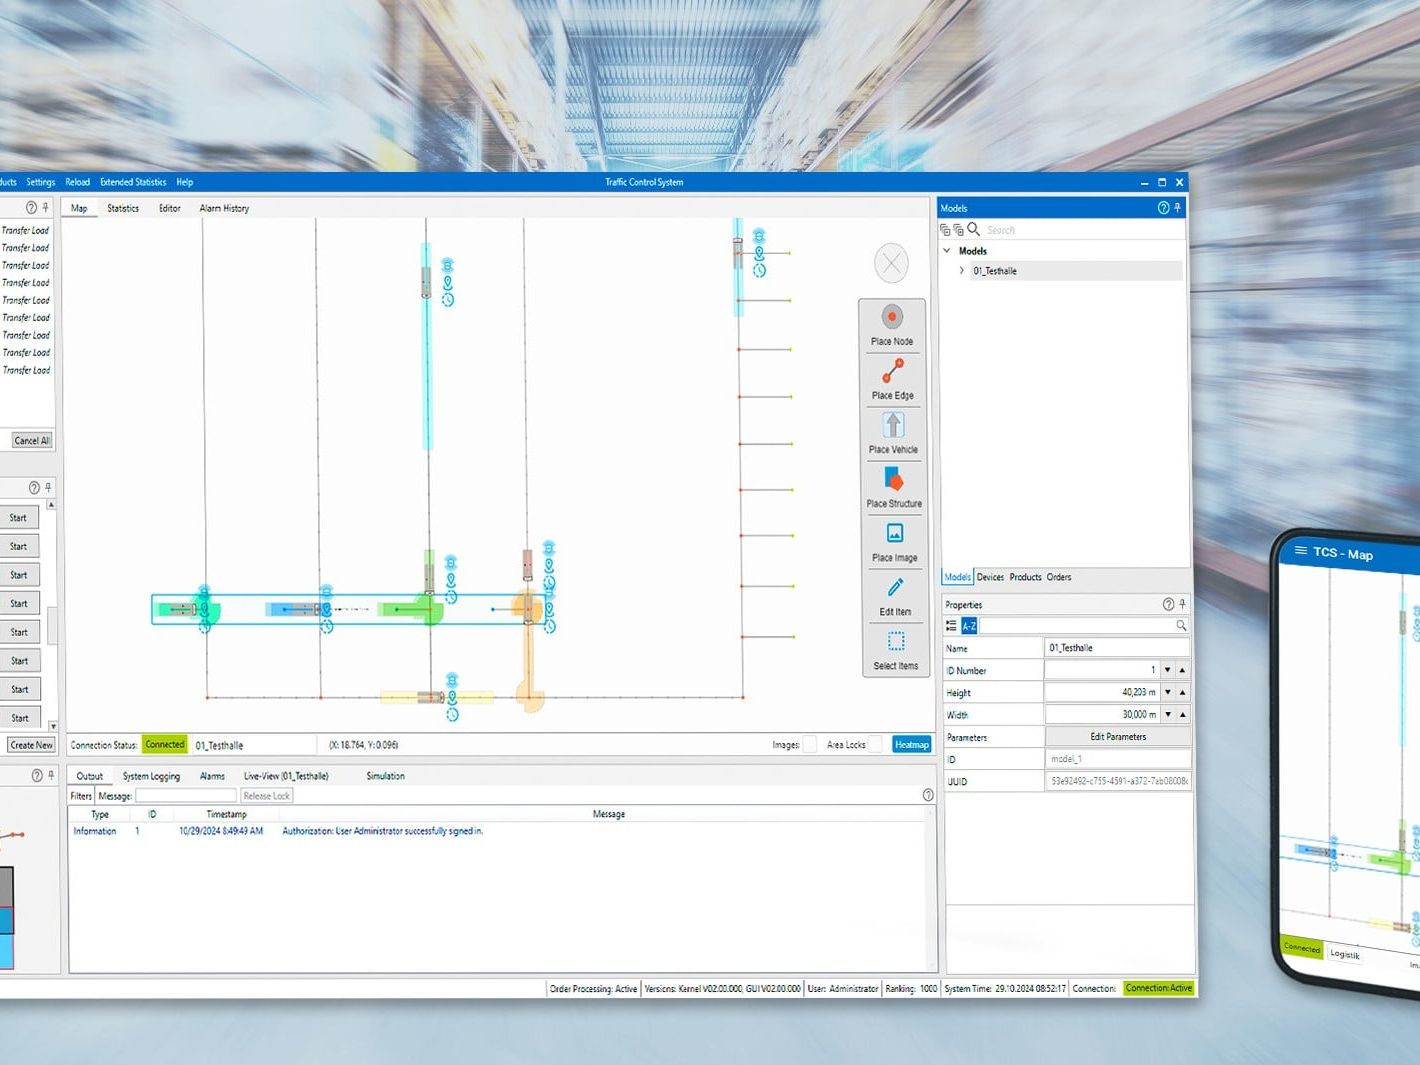Toggle the Images checkbox
This screenshot has width=1420, height=1065.
pos(810,744)
